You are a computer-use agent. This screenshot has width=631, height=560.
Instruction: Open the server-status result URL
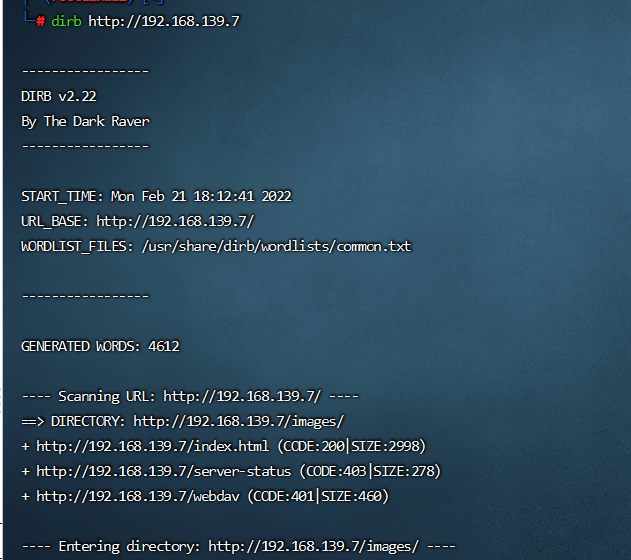(163, 471)
